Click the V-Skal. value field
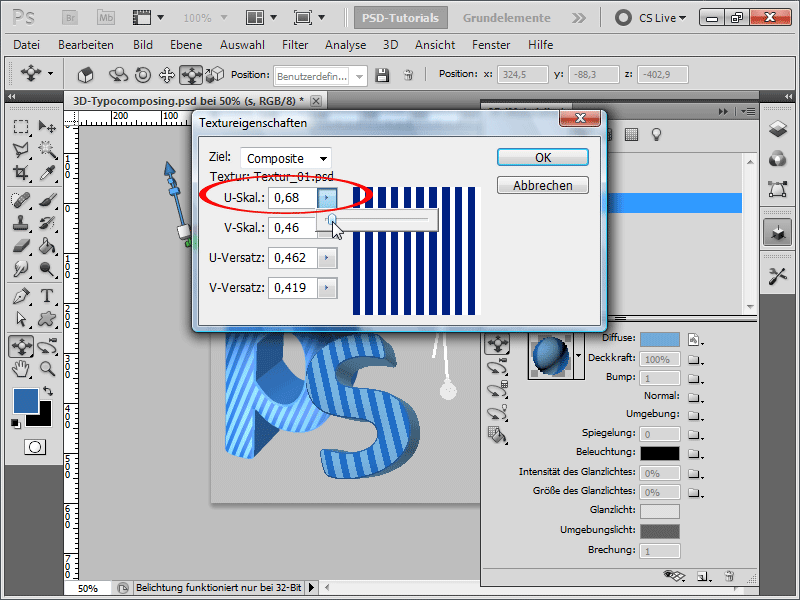Image resolution: width=800 pixels, height=600 pixels. pyautogui.click(x=293, y=228)
